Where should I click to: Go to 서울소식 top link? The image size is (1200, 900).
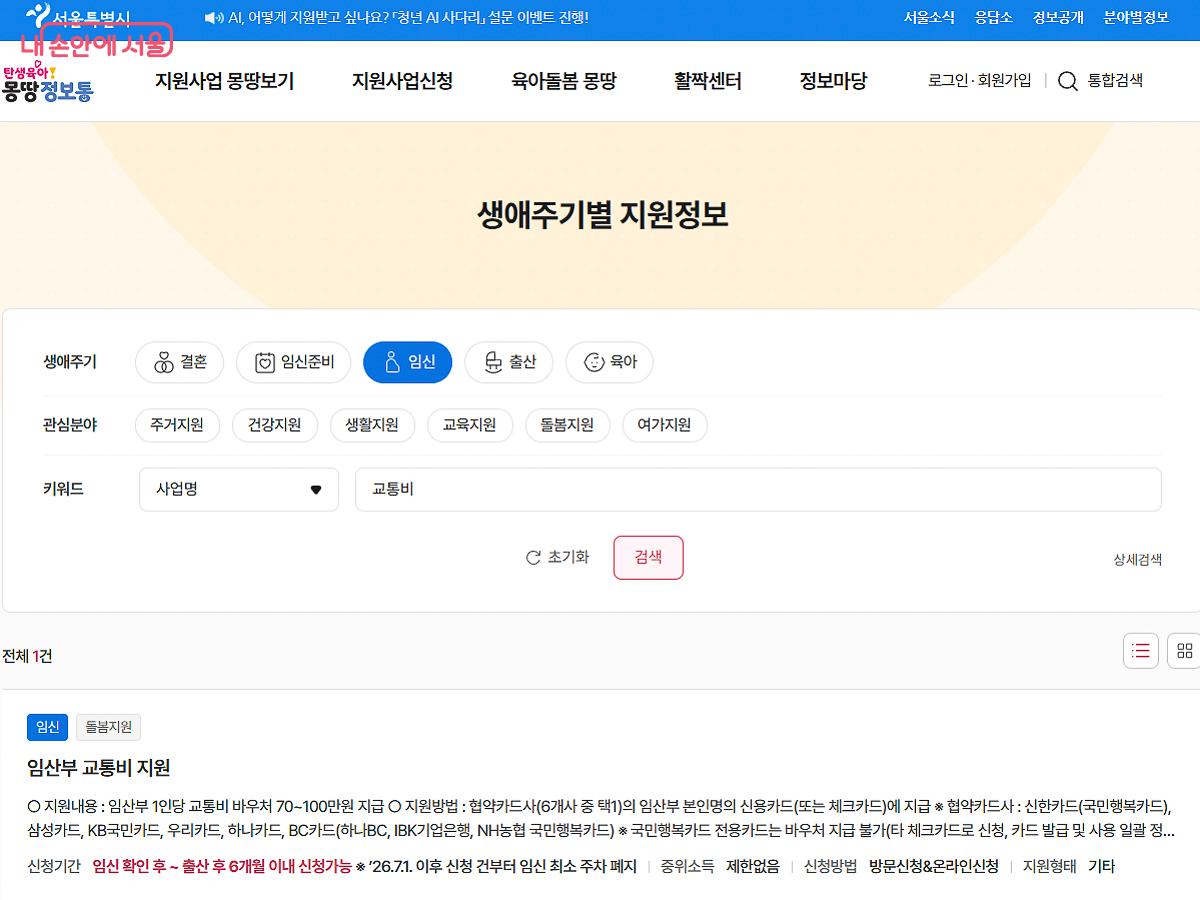coord(929,17)
